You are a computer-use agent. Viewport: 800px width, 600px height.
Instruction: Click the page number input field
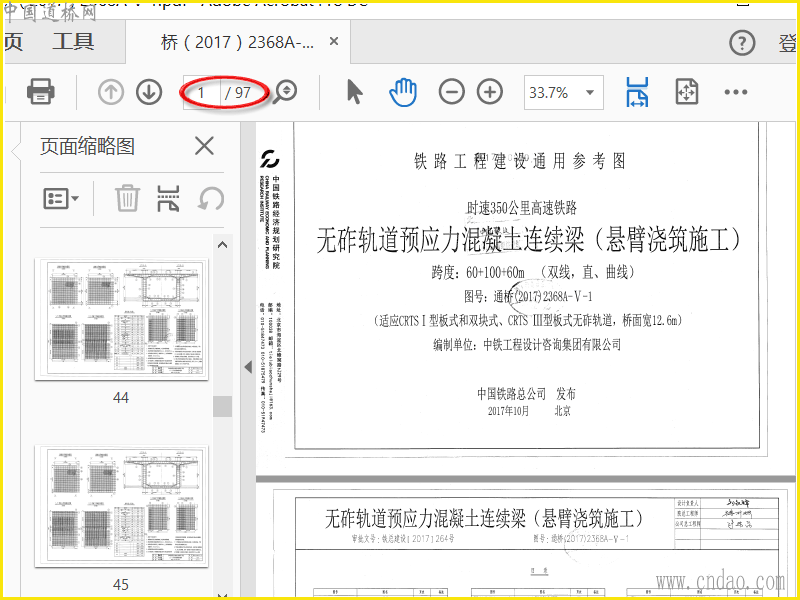point(202,92)
